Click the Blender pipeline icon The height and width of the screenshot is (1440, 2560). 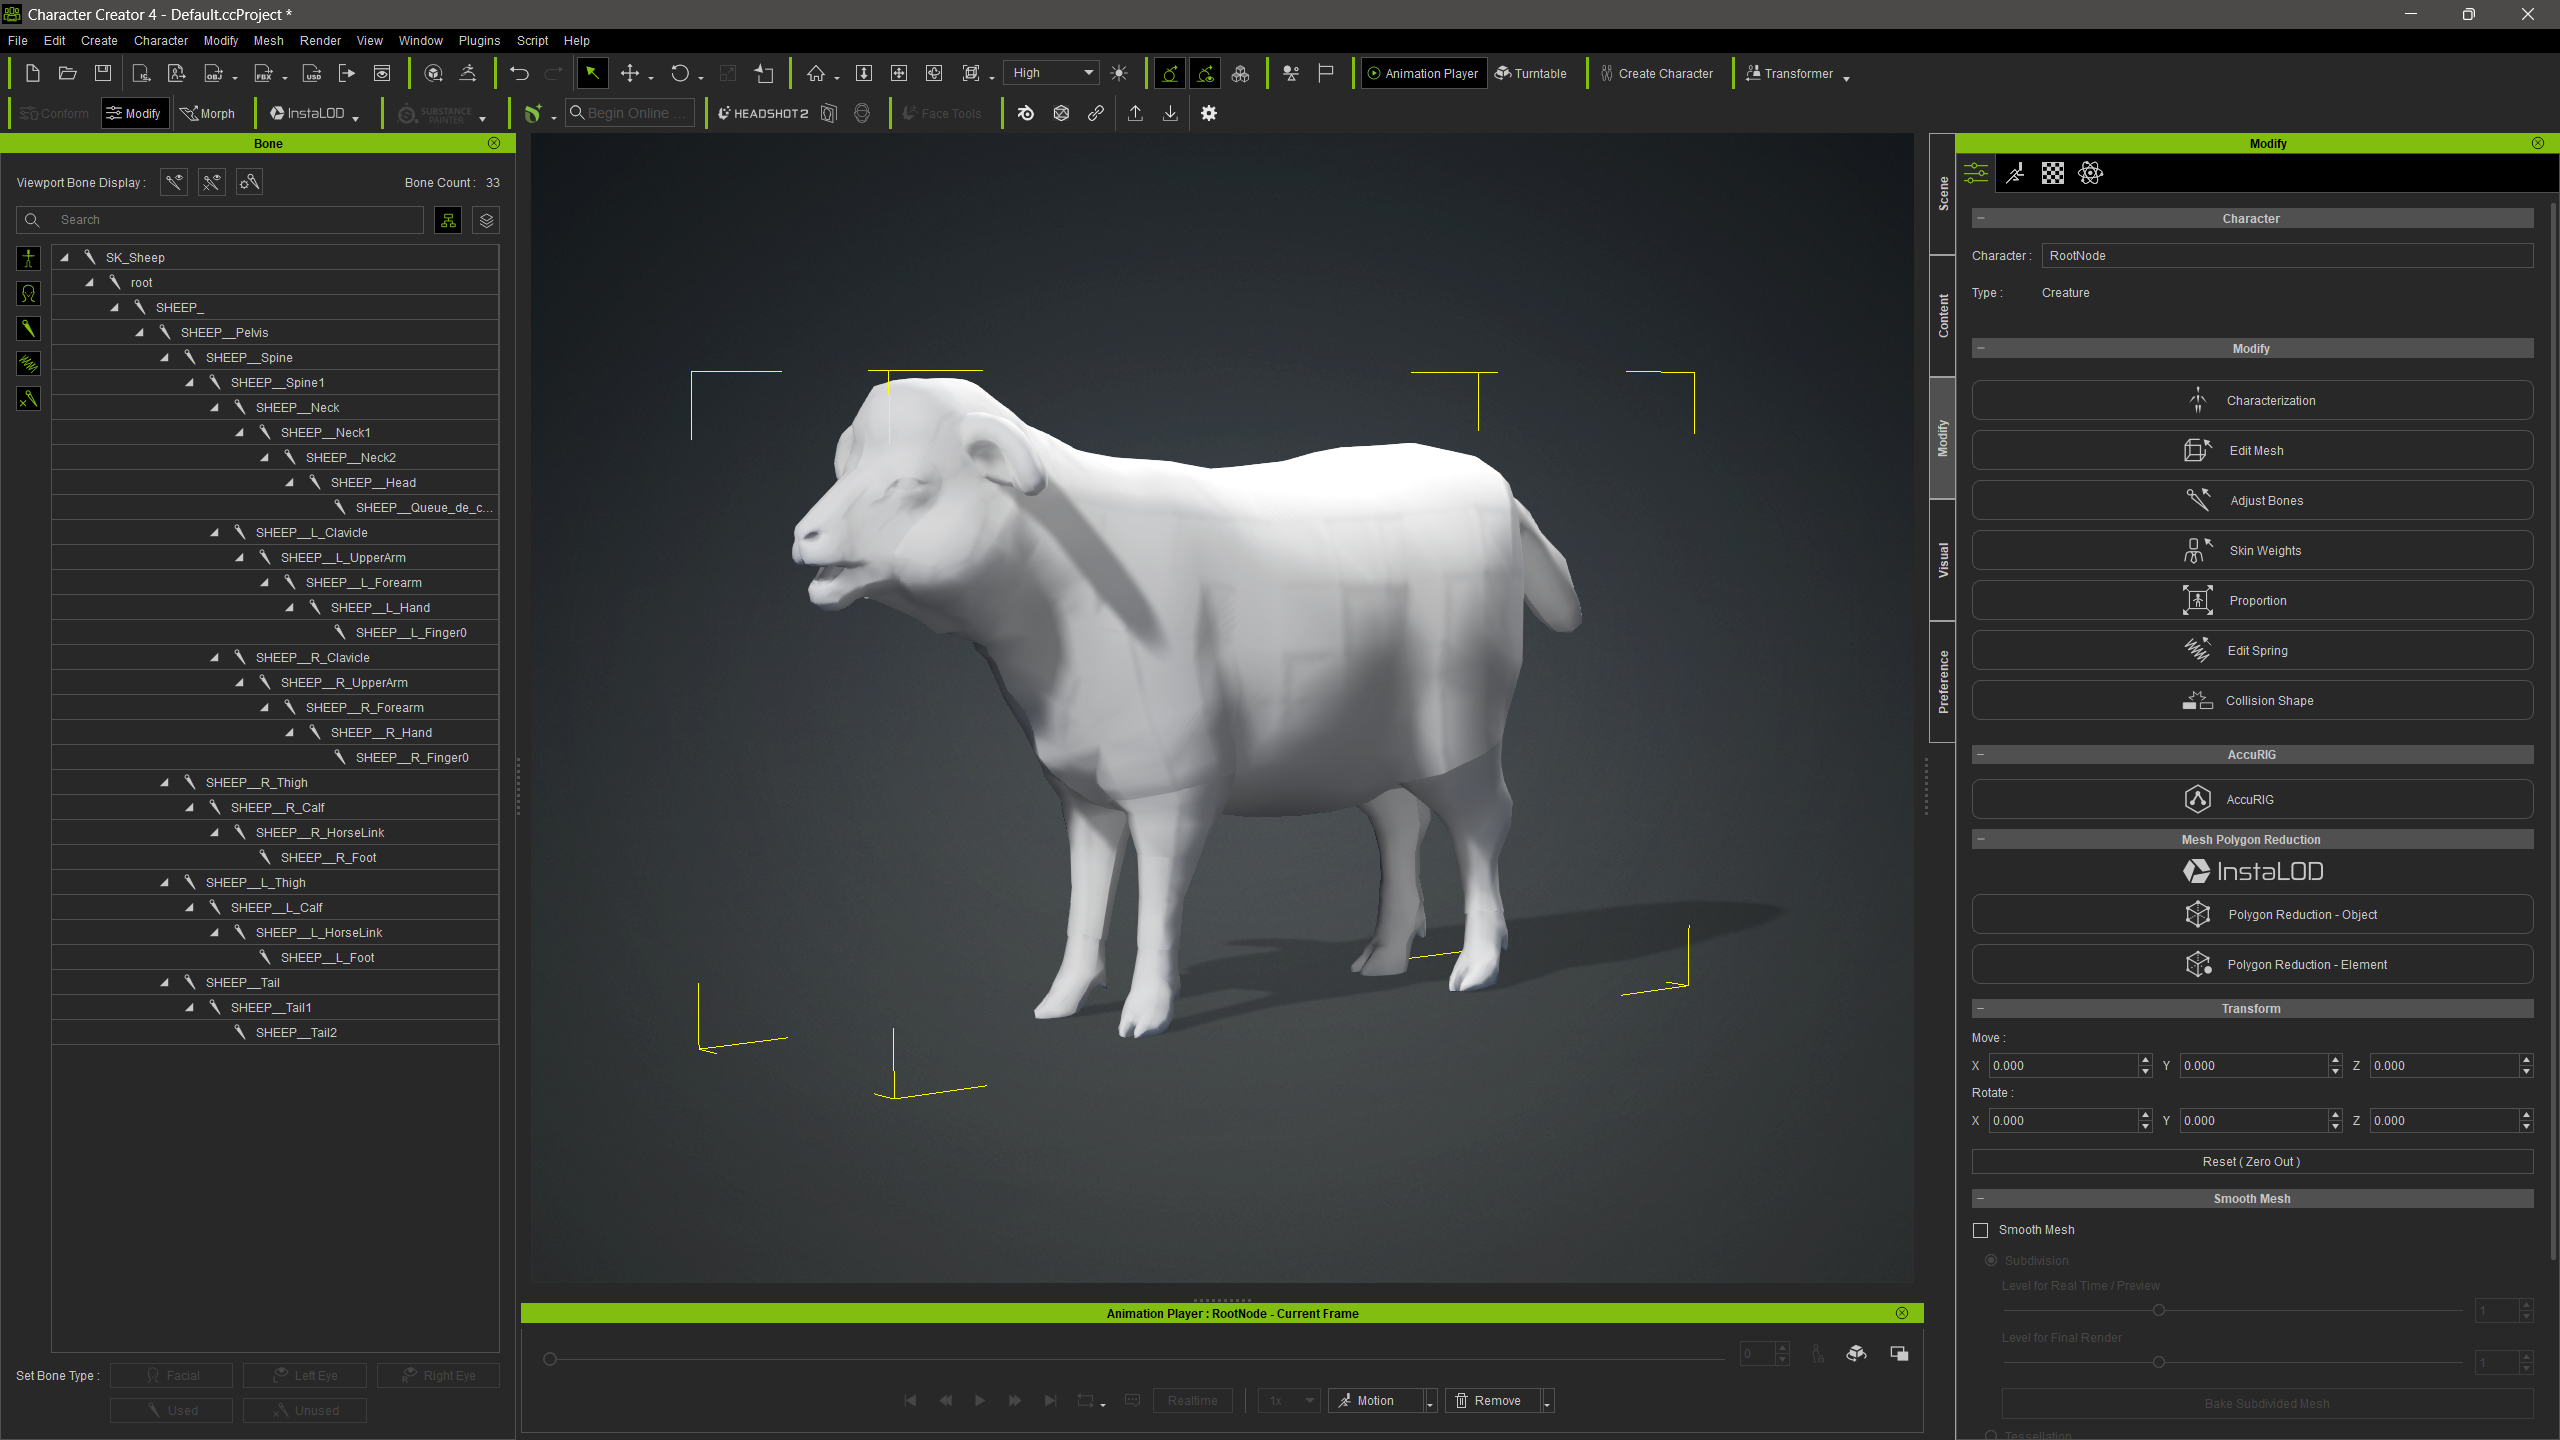coord(1026,113)
